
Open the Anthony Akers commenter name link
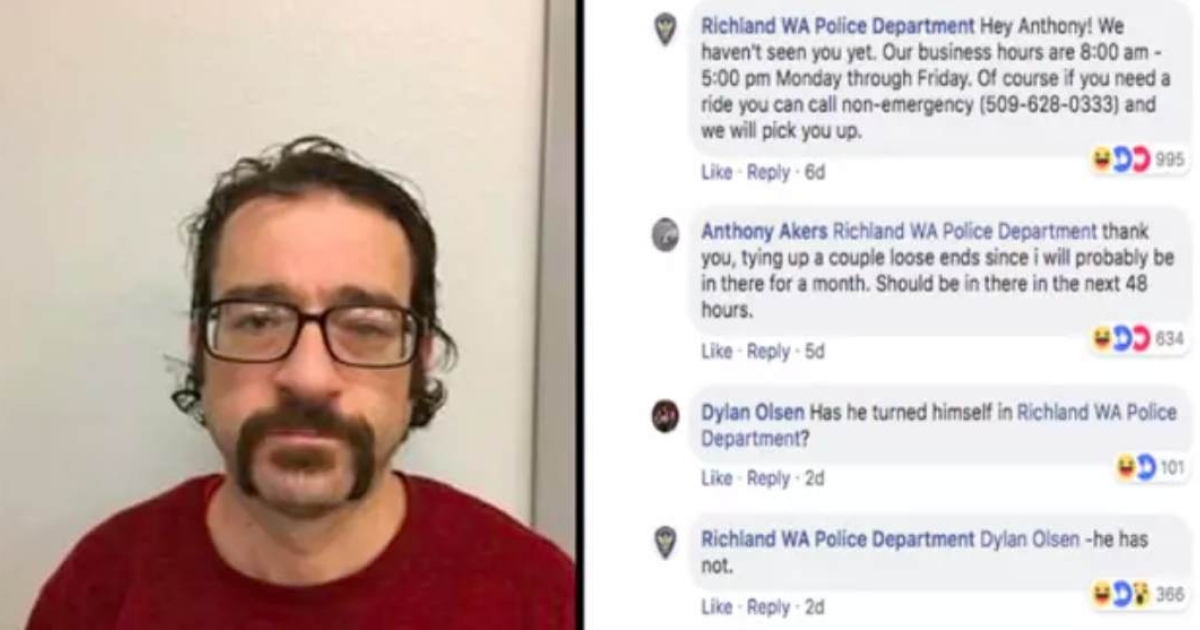tap(764, 231)
